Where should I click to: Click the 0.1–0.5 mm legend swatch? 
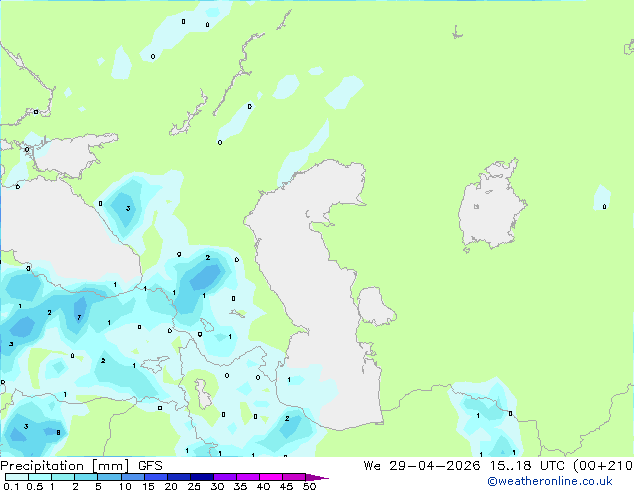(17, 477)
